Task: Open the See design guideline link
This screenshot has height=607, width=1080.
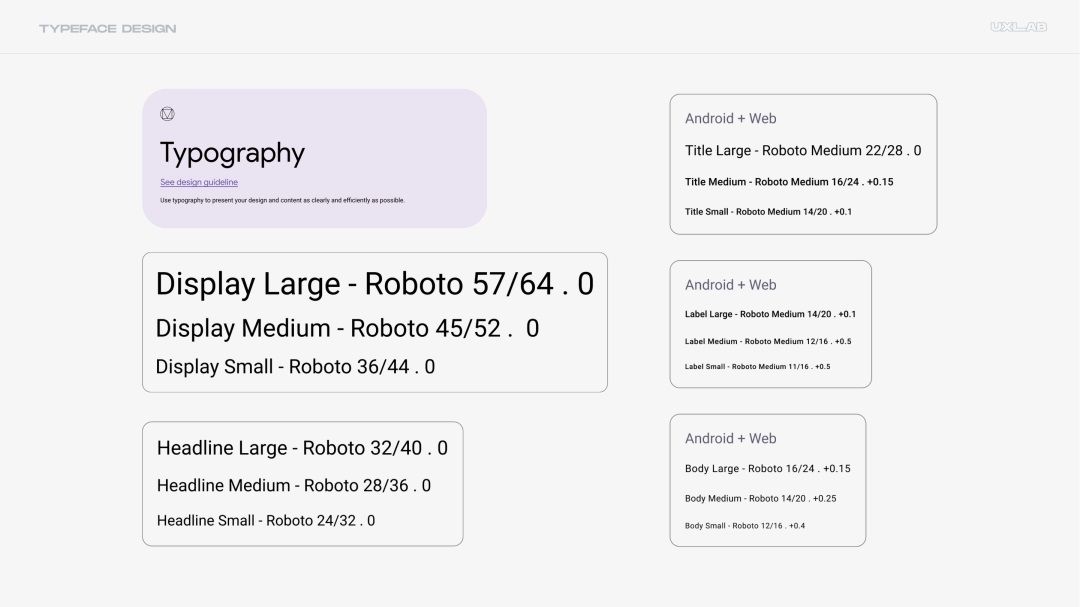Action: click(x=199, y=182)
